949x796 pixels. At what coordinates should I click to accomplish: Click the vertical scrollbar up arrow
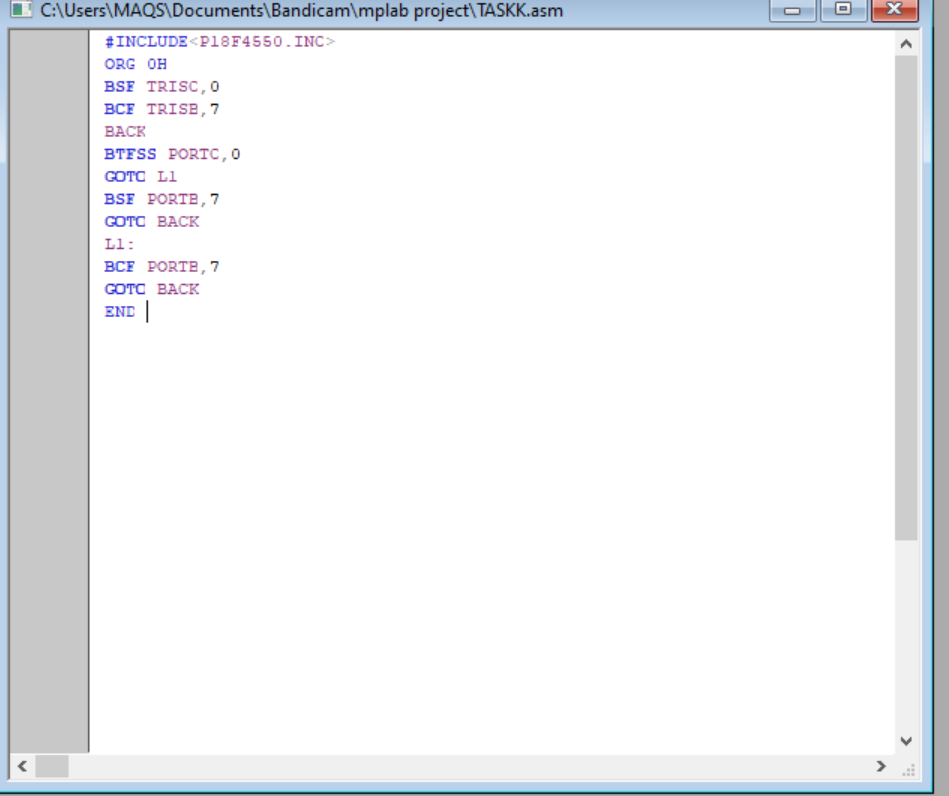(x=906, y=44)
